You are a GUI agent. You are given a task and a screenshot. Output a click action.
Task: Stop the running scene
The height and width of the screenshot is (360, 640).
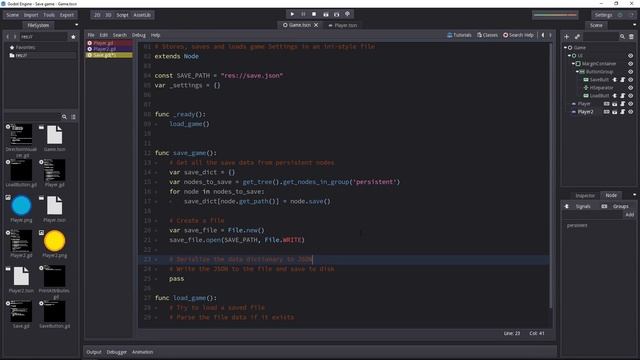tap(314, 14)
